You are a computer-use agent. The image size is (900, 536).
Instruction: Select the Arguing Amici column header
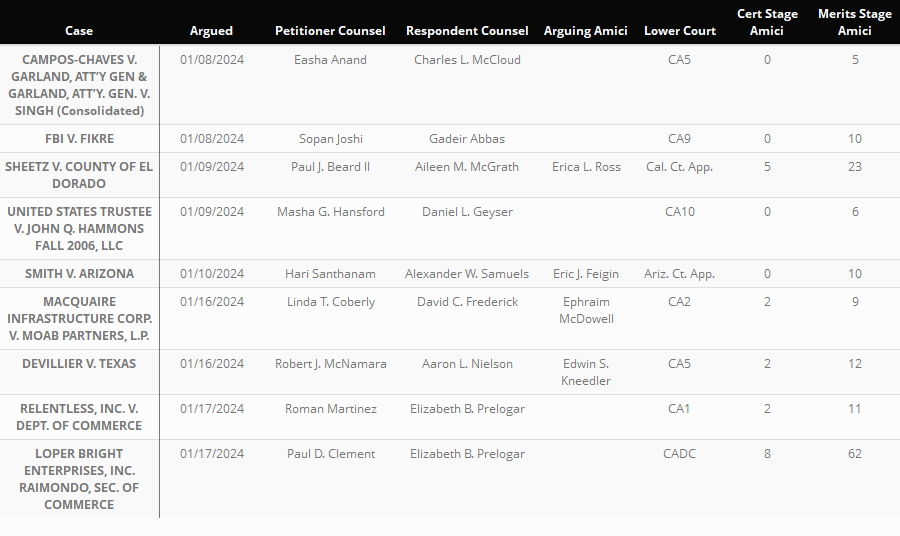point(586,31)
